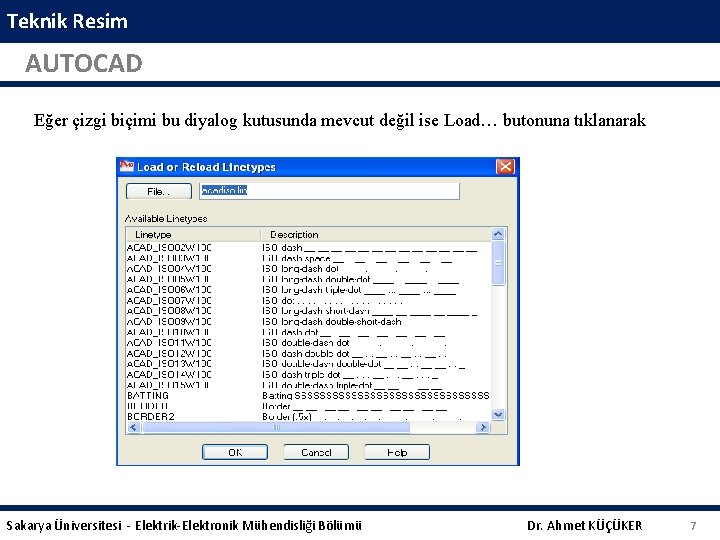720x540 pixels.
Task: Click the 'ISO dash dot' description
Action: [353, 332]
